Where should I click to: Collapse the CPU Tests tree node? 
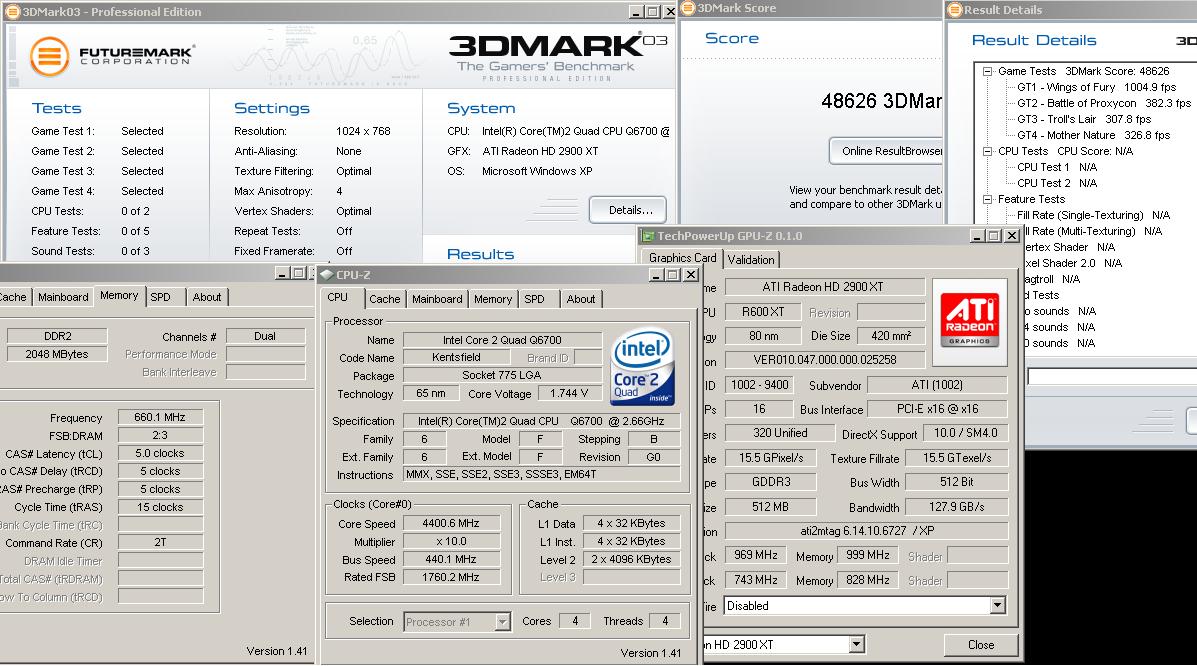987,151
